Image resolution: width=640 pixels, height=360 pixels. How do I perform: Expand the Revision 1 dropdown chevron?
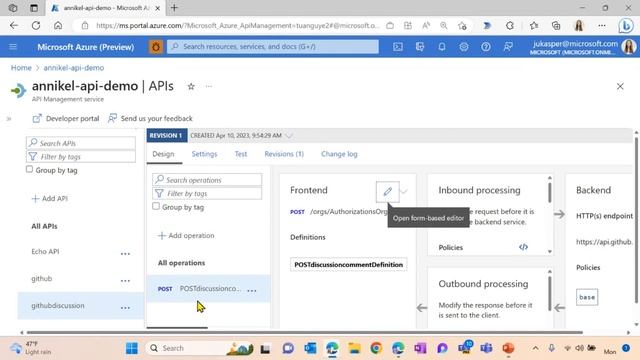(x=289, y=136)
